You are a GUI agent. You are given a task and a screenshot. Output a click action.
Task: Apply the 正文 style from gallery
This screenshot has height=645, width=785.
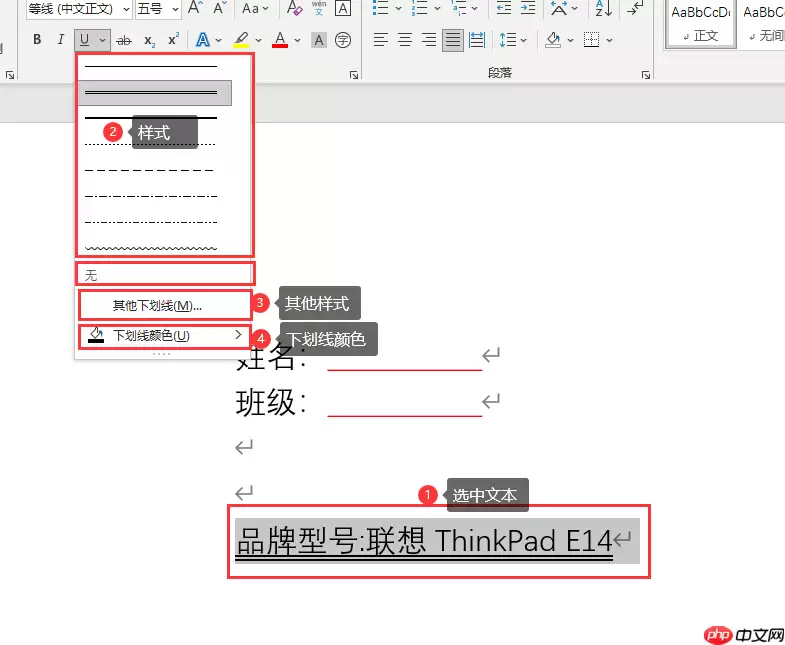tap(700, 24)
